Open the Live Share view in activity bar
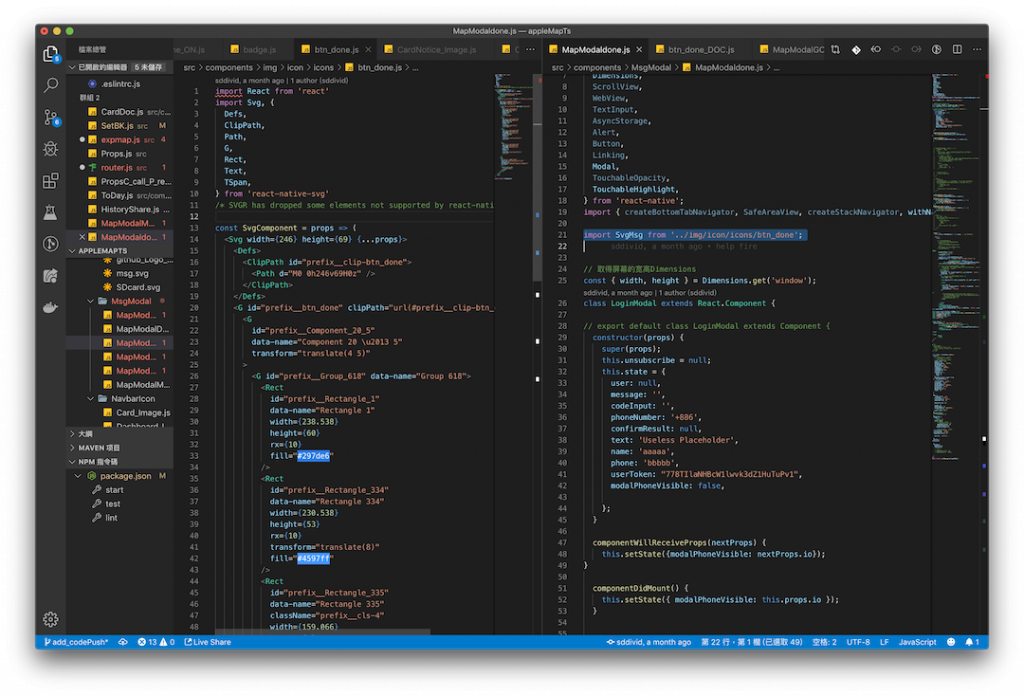Screen dimensions: 1024x696 point(50,276)
